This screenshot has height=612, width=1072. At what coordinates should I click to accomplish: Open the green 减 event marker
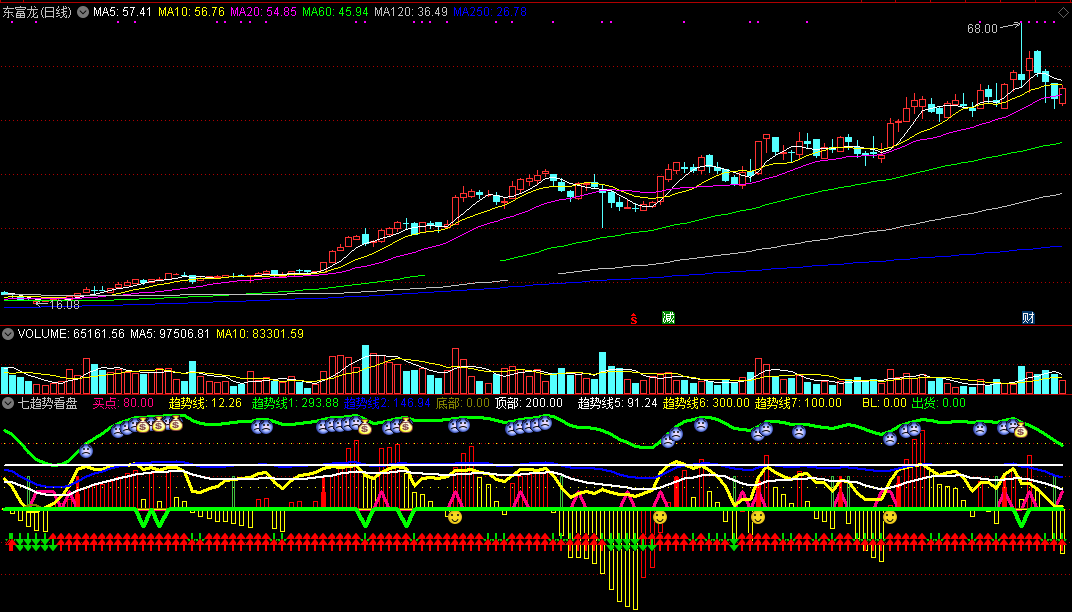[x=668, y=317]
